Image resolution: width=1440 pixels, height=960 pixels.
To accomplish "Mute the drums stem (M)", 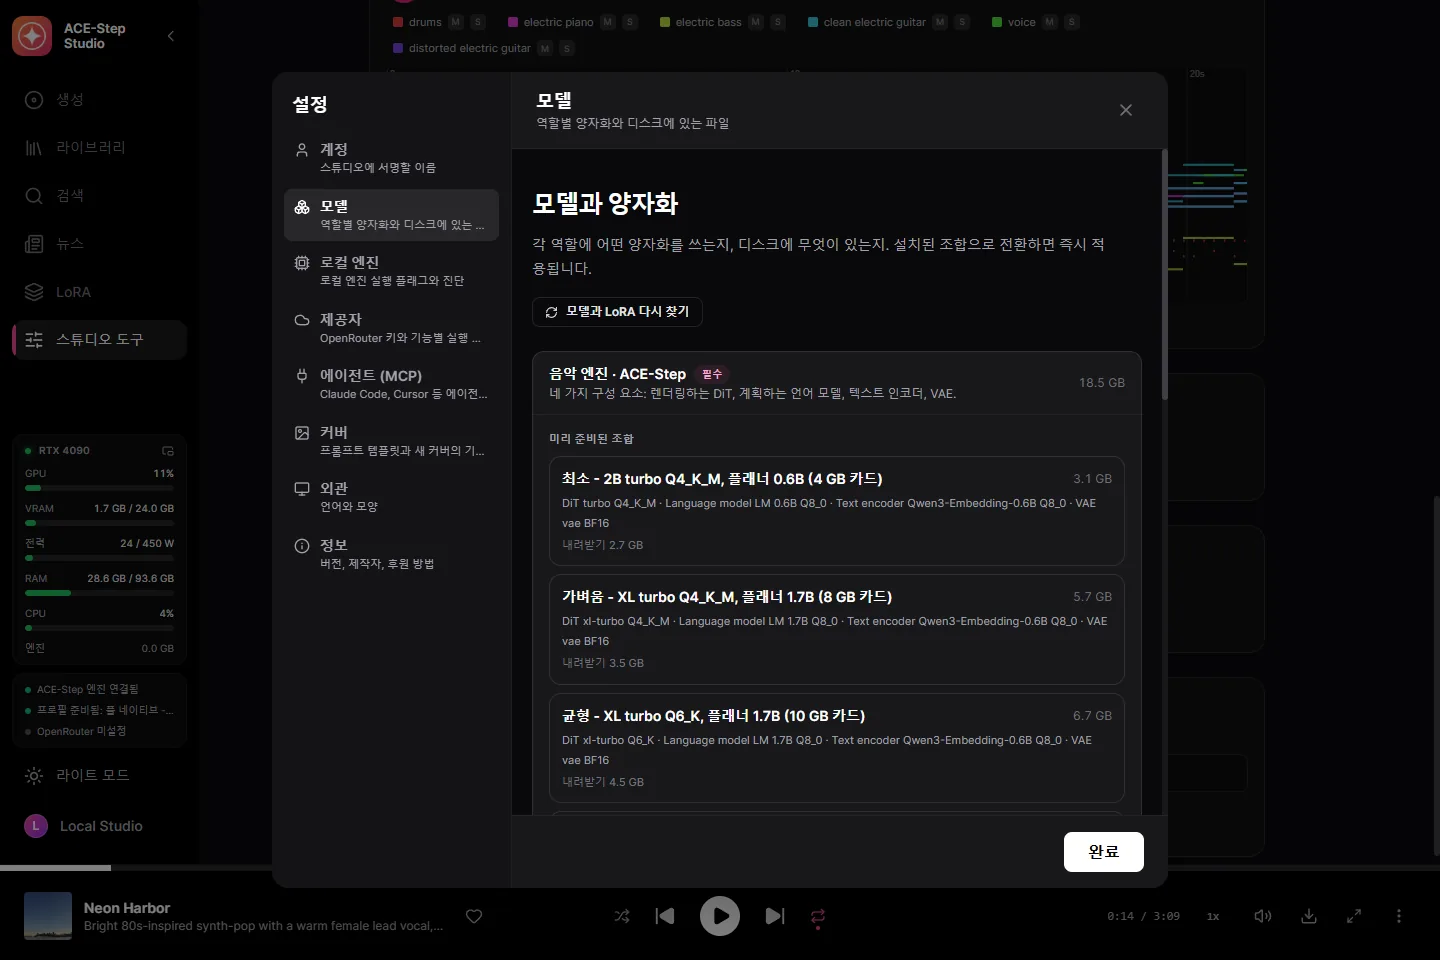I will pyautogui.click(x=456, y=22).
